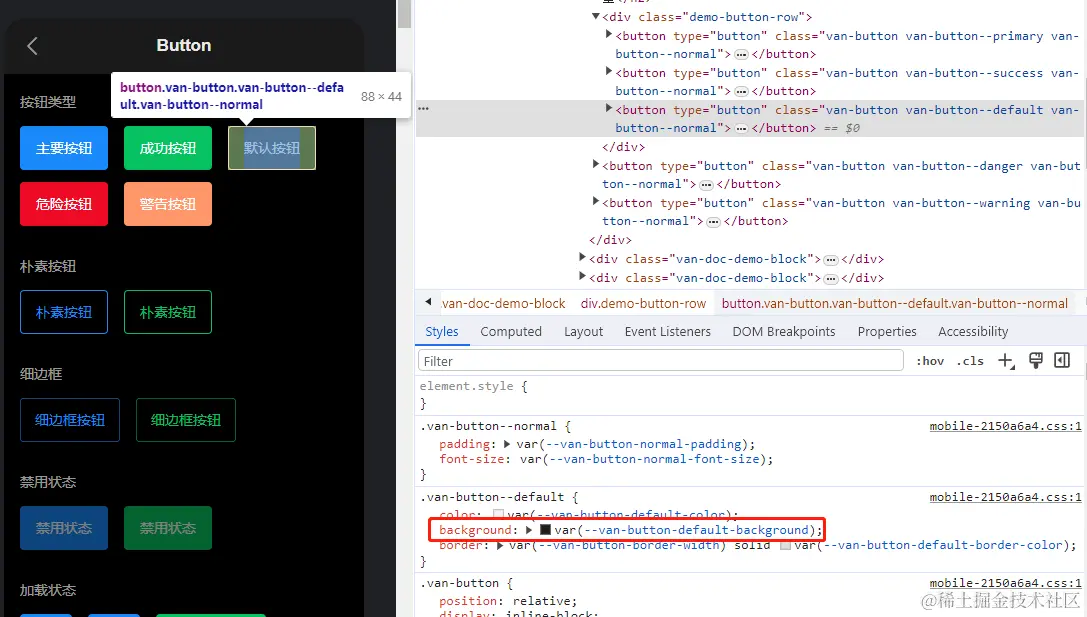This screenshot has width=1087, height=617.
Task: Click the blue 禁用状态 button
Action: coord(64,528)
